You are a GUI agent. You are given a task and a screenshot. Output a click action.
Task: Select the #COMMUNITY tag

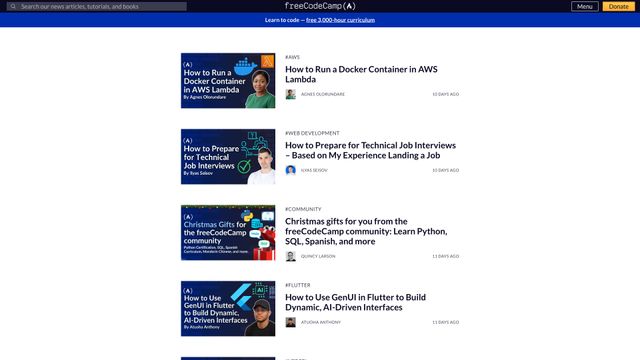[x=303, y=209]
